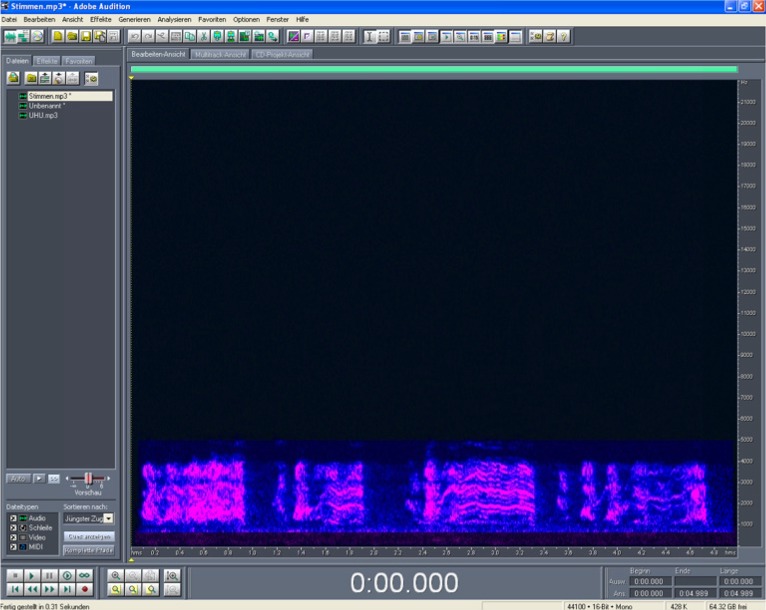Play to end circled play button
The width and height of the screenshot is (766, 610).
point(67,575)
